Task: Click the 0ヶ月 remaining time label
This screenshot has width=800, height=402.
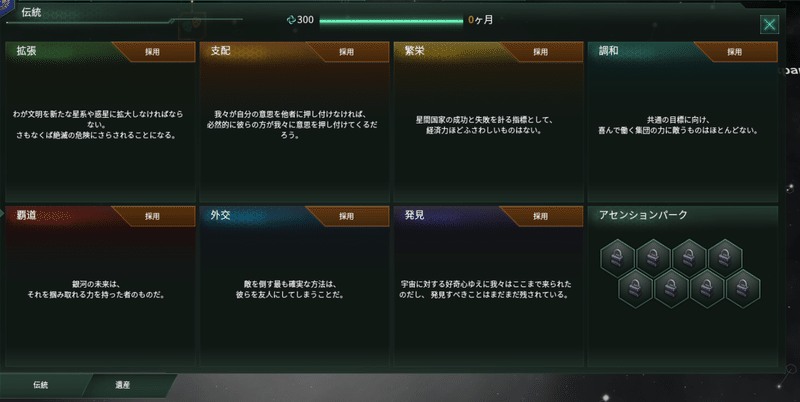Action: 481,20
